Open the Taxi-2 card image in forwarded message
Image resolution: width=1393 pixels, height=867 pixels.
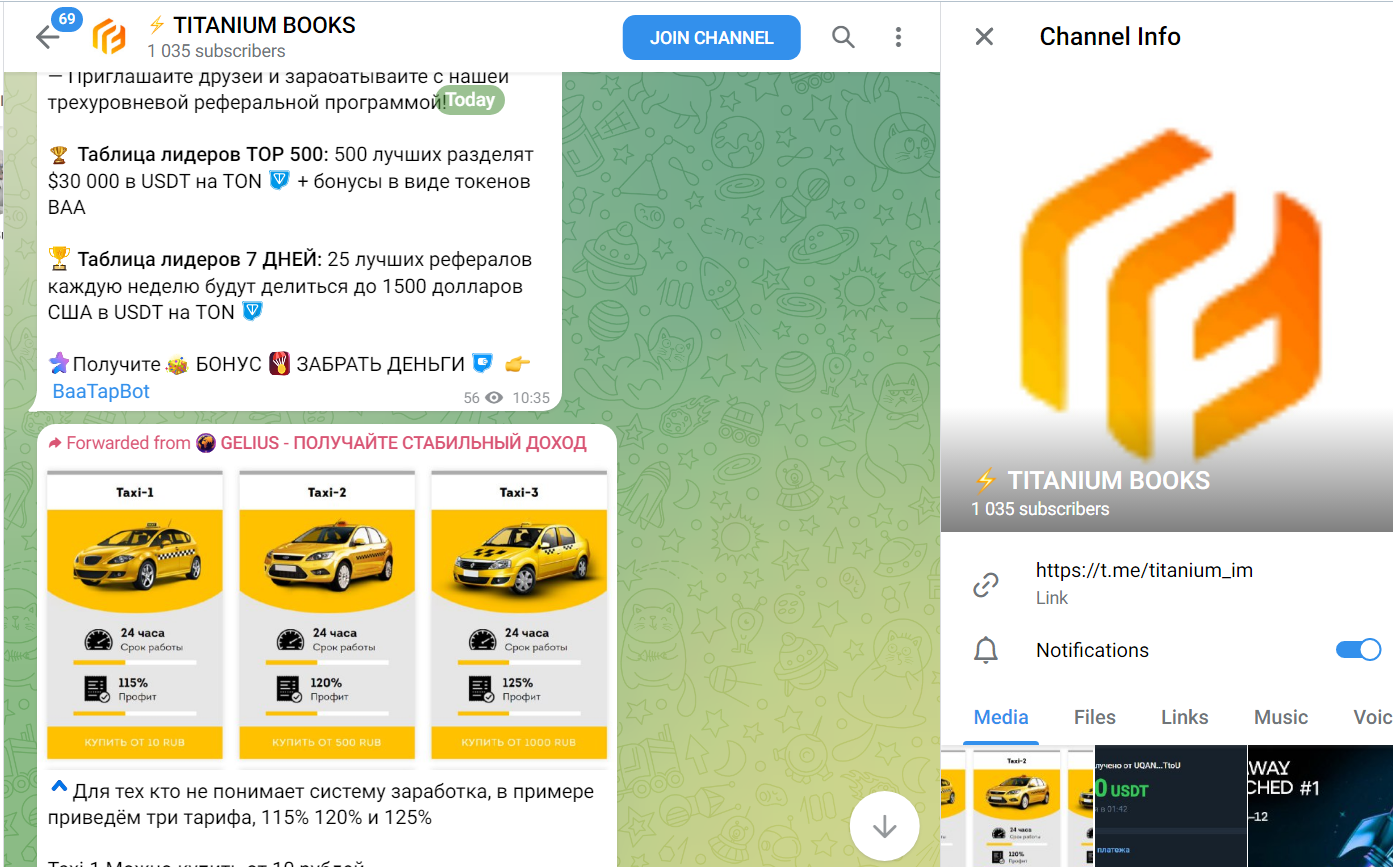pos(327,614)
